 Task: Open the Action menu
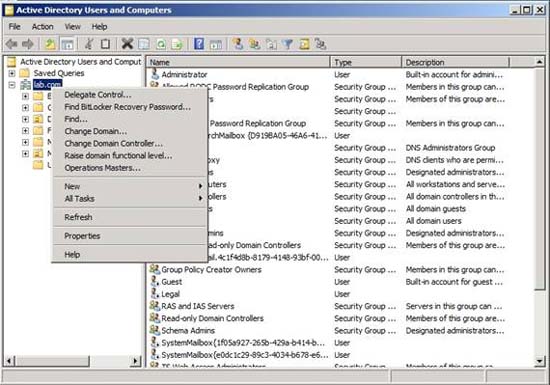[x=43, y=27]
